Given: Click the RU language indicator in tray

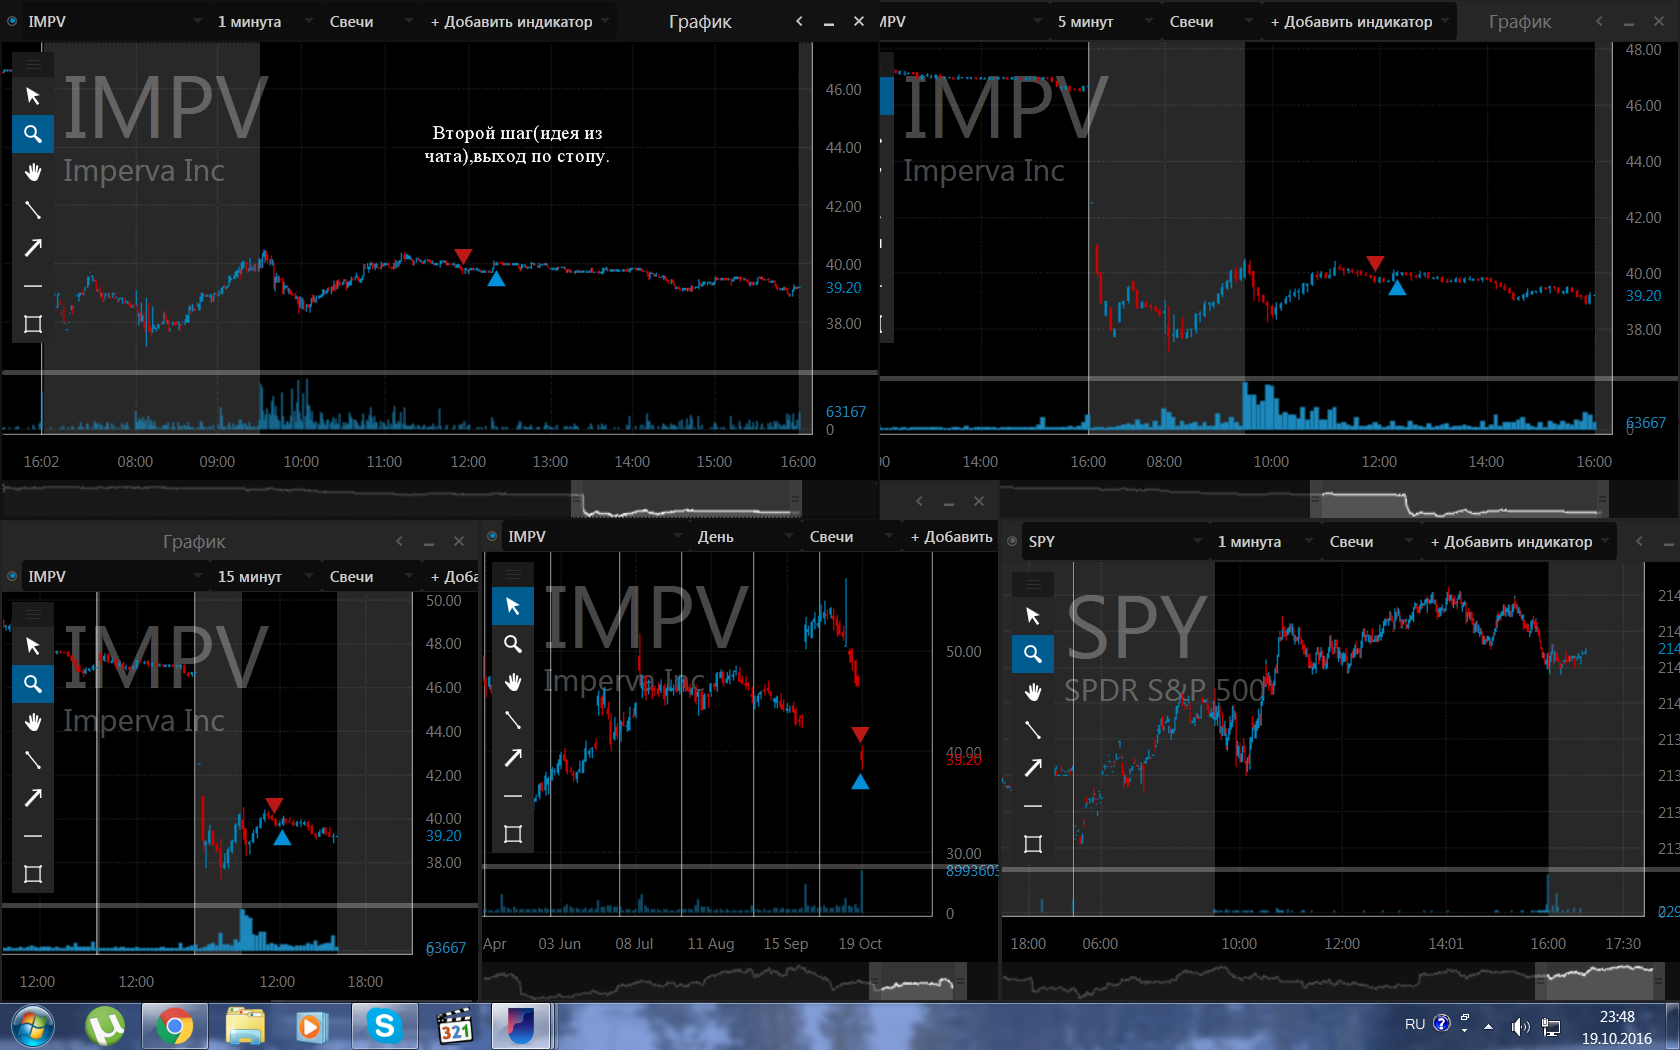Looking at the screenshot, I should [1415, 1024].
